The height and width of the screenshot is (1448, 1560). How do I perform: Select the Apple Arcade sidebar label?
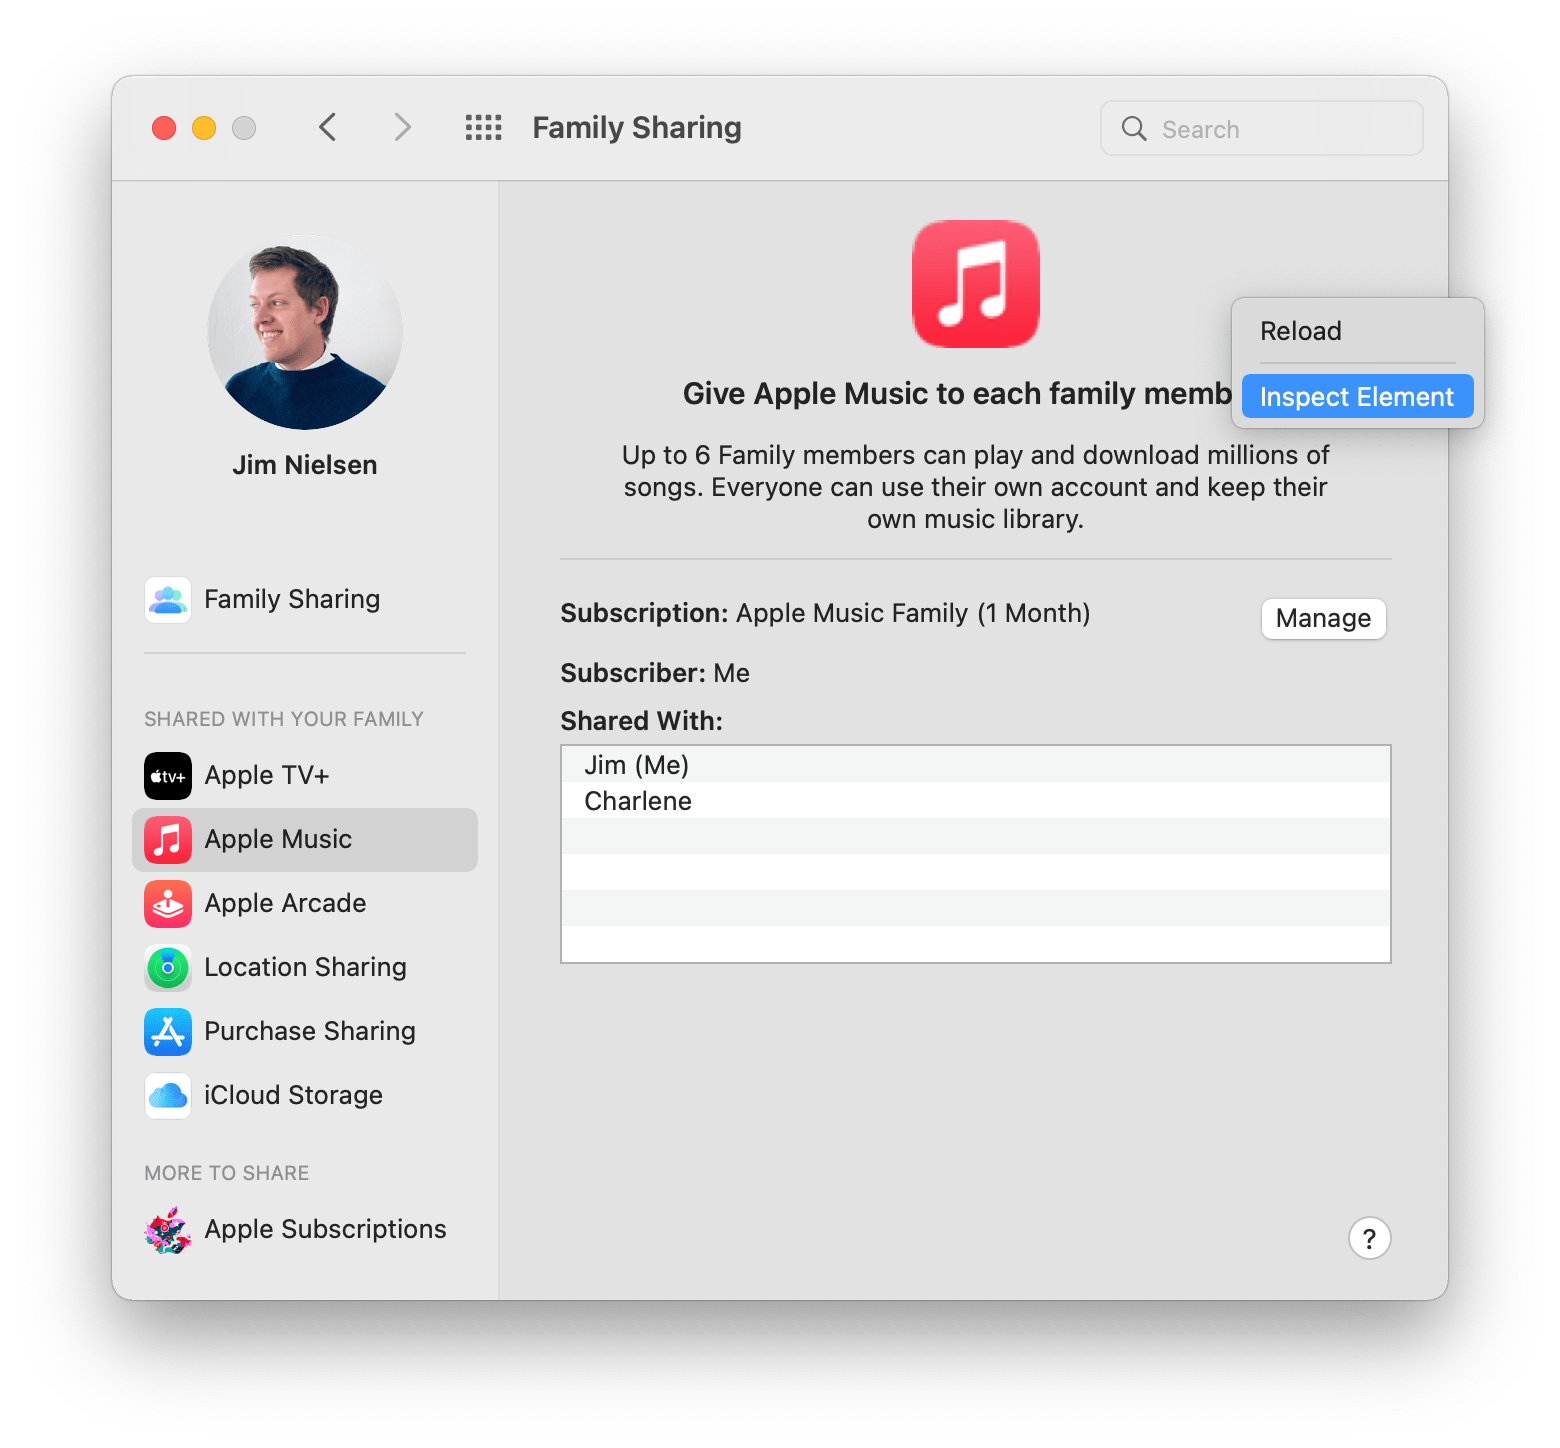pyautogui.click(x=285, y=903)
